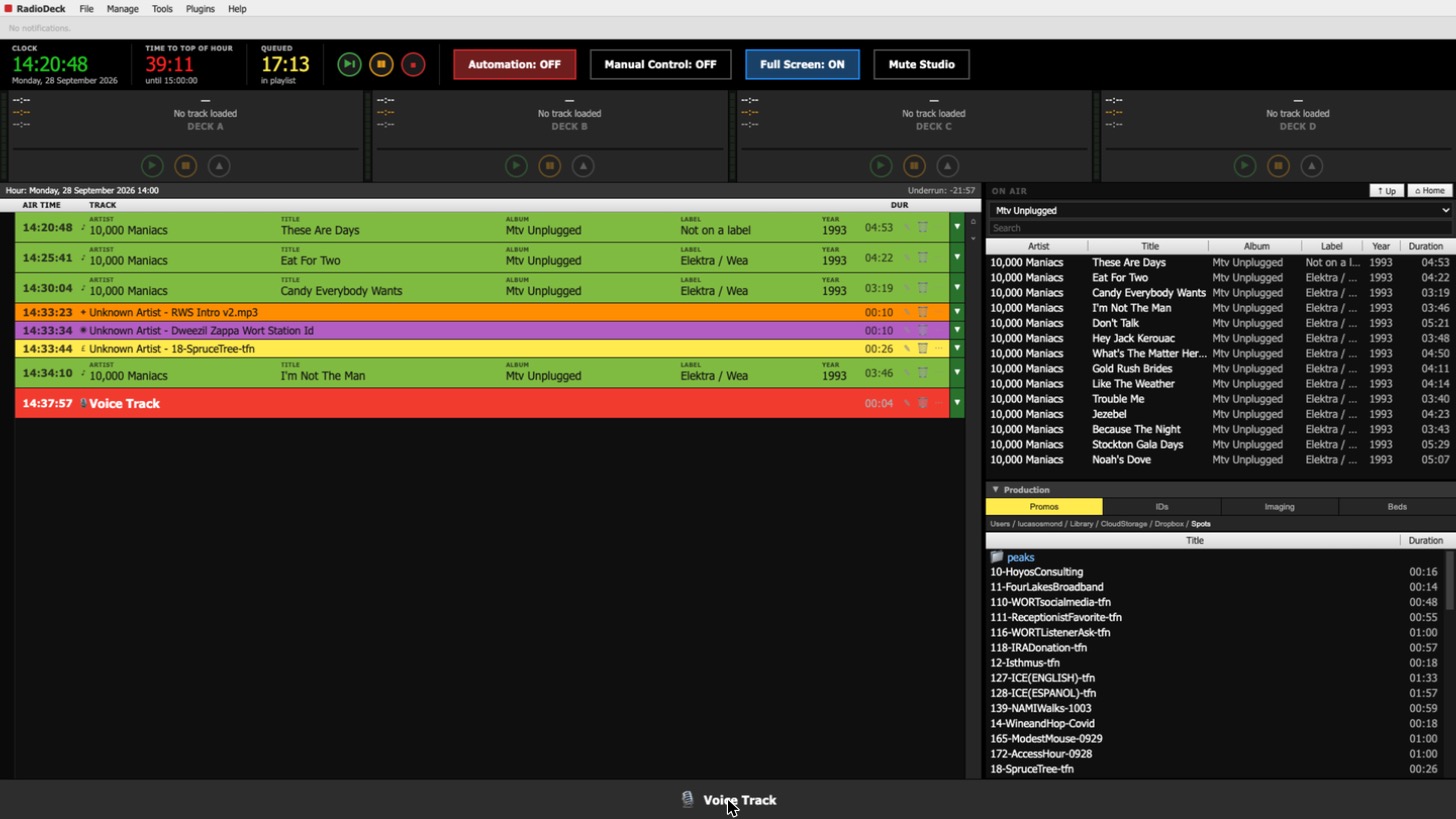This screenshot has width=1456, height=819.
Task: Click Deck B progress bar
Action: tap(549, 149)
